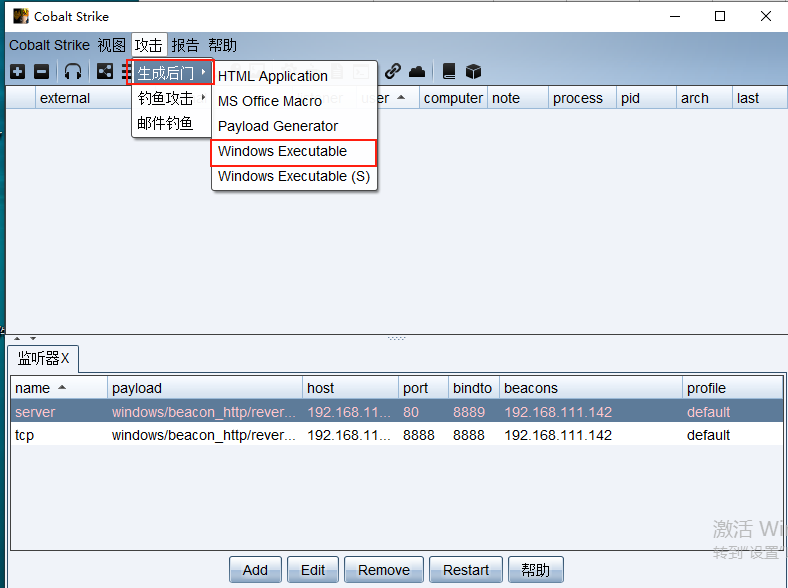Image resolution: width=788 pixels, height=588 pixels.
Task: Select the listener named tcp
Action: 397,435
